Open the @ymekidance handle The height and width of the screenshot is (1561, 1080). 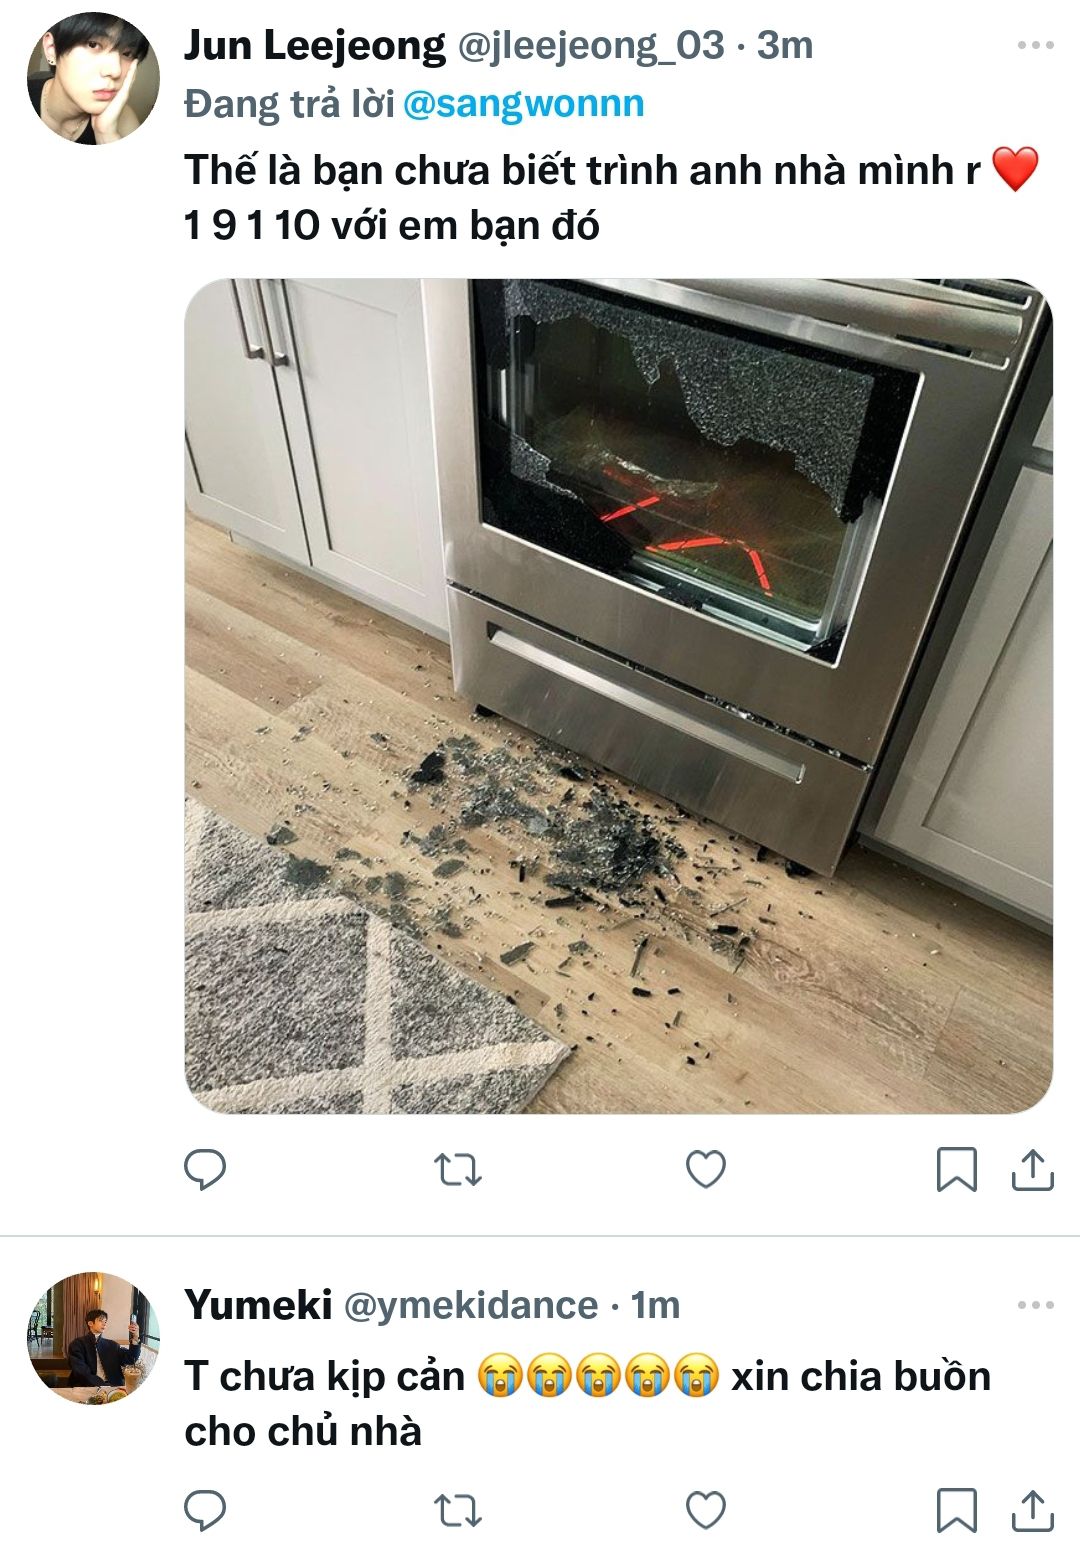471,1306
